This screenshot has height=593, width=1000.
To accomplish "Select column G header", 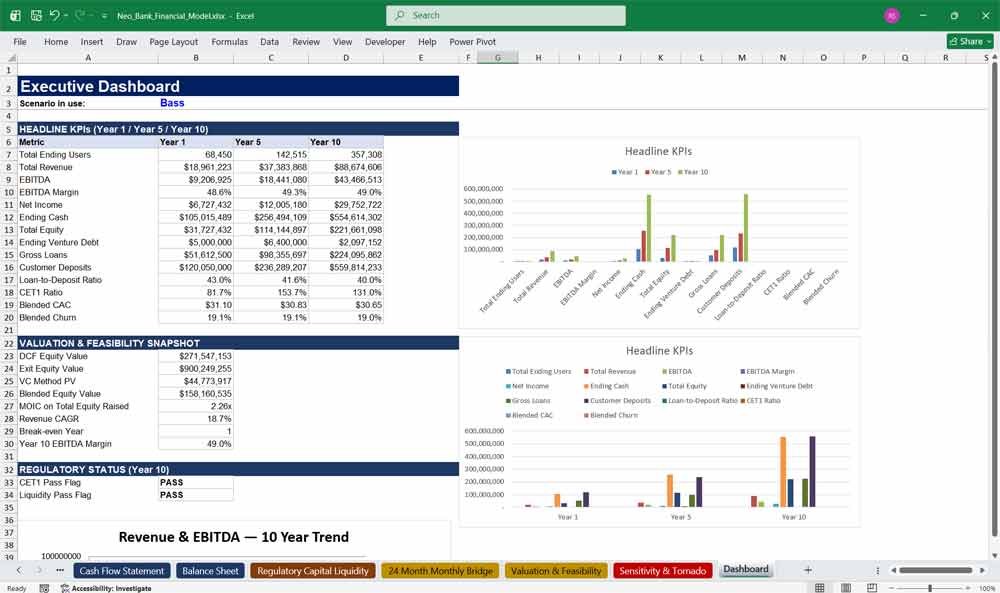I will [497, 58].
